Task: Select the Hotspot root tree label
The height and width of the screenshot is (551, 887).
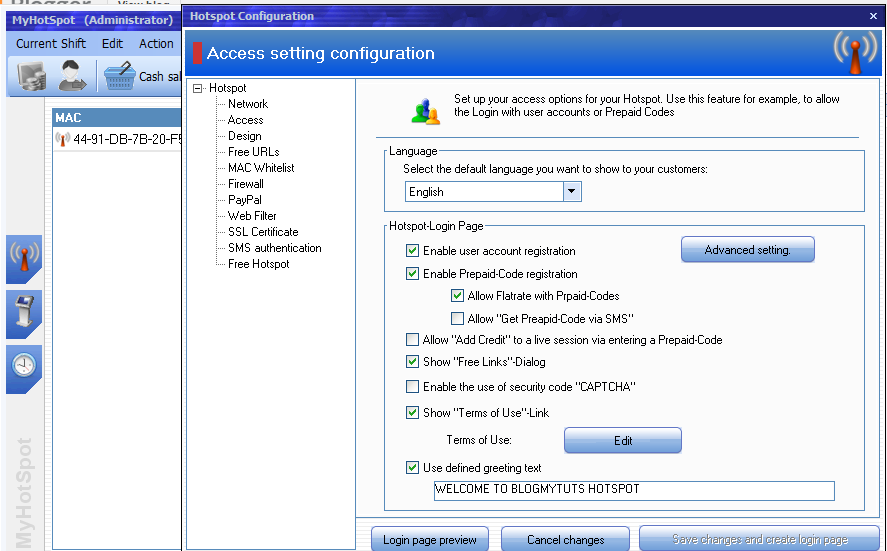Action: tap(227, 88)
